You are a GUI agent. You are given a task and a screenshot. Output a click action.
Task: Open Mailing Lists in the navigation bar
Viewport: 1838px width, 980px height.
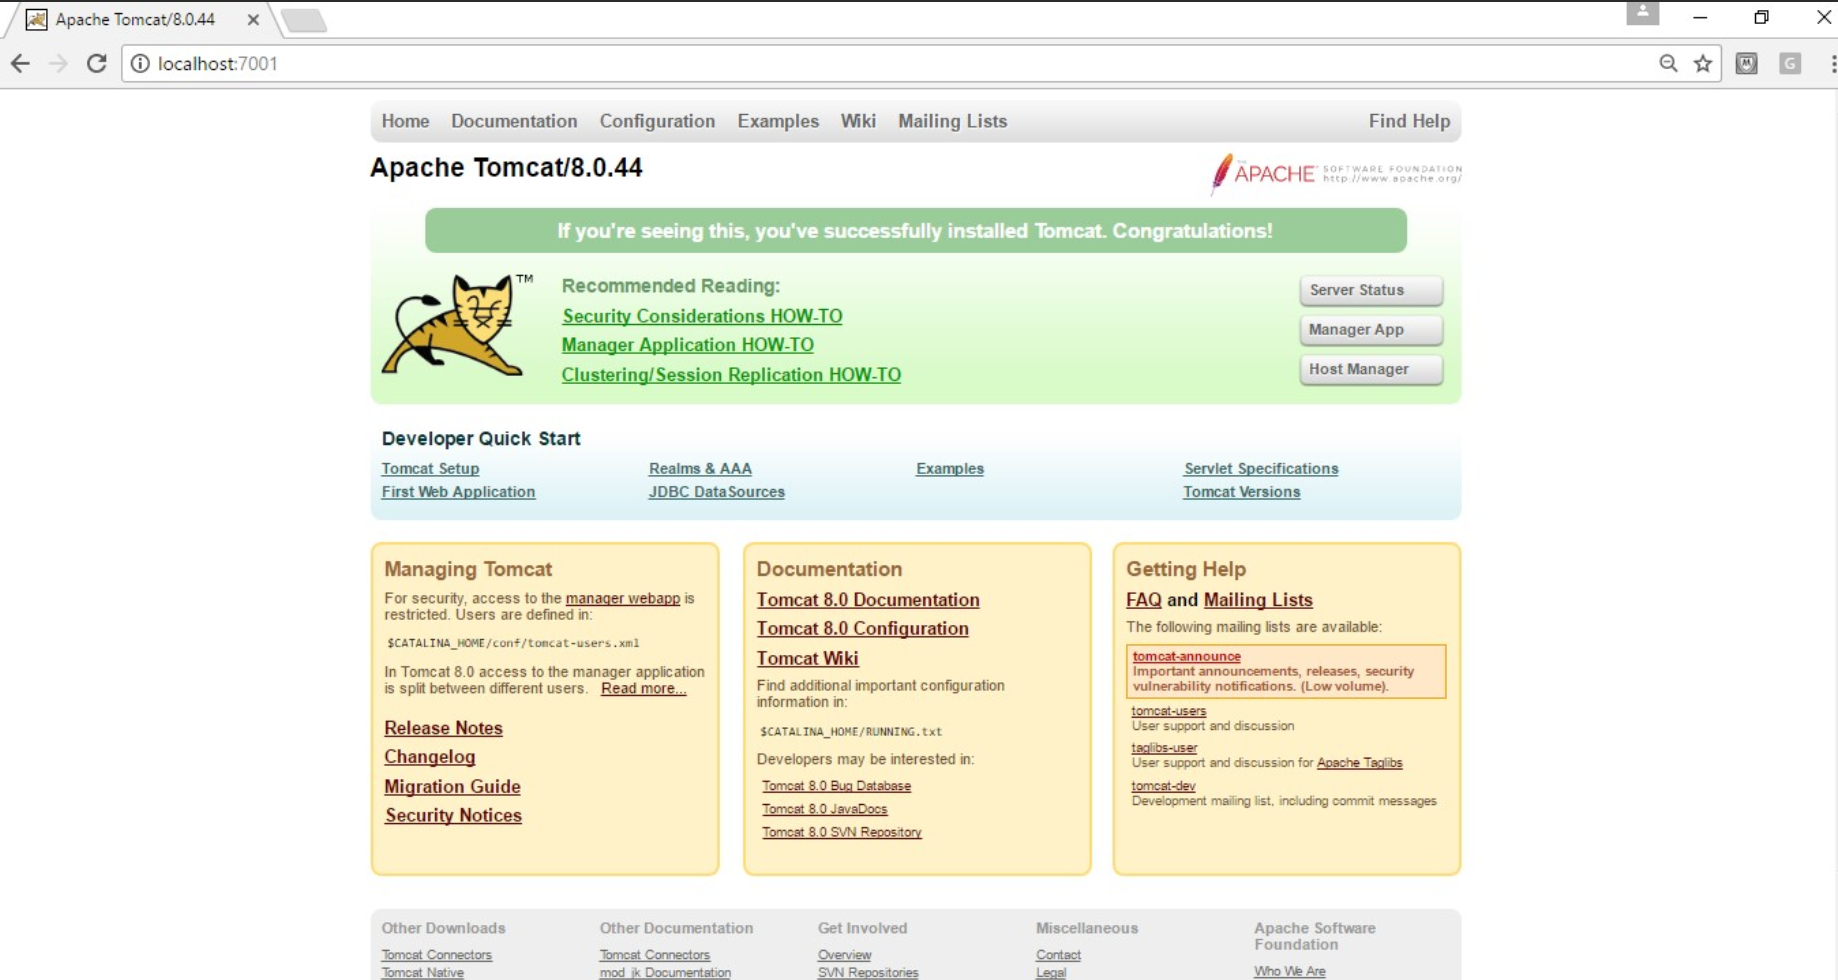click(952, 121)
